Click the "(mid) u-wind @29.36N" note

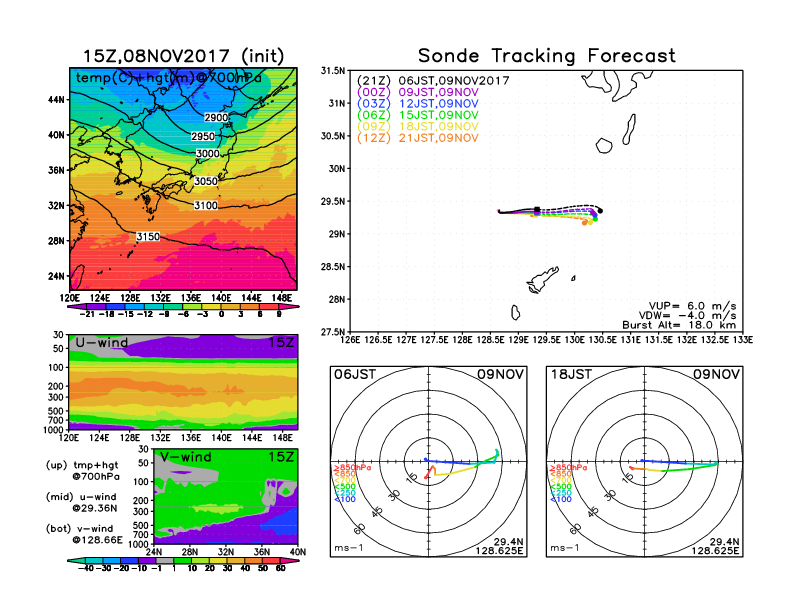[81, 502]
